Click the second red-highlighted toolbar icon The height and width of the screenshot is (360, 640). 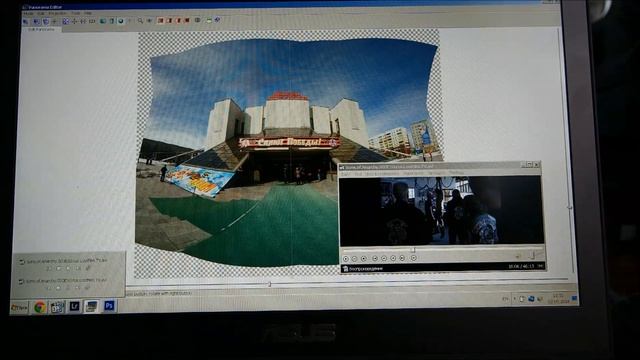click(169, 20)
